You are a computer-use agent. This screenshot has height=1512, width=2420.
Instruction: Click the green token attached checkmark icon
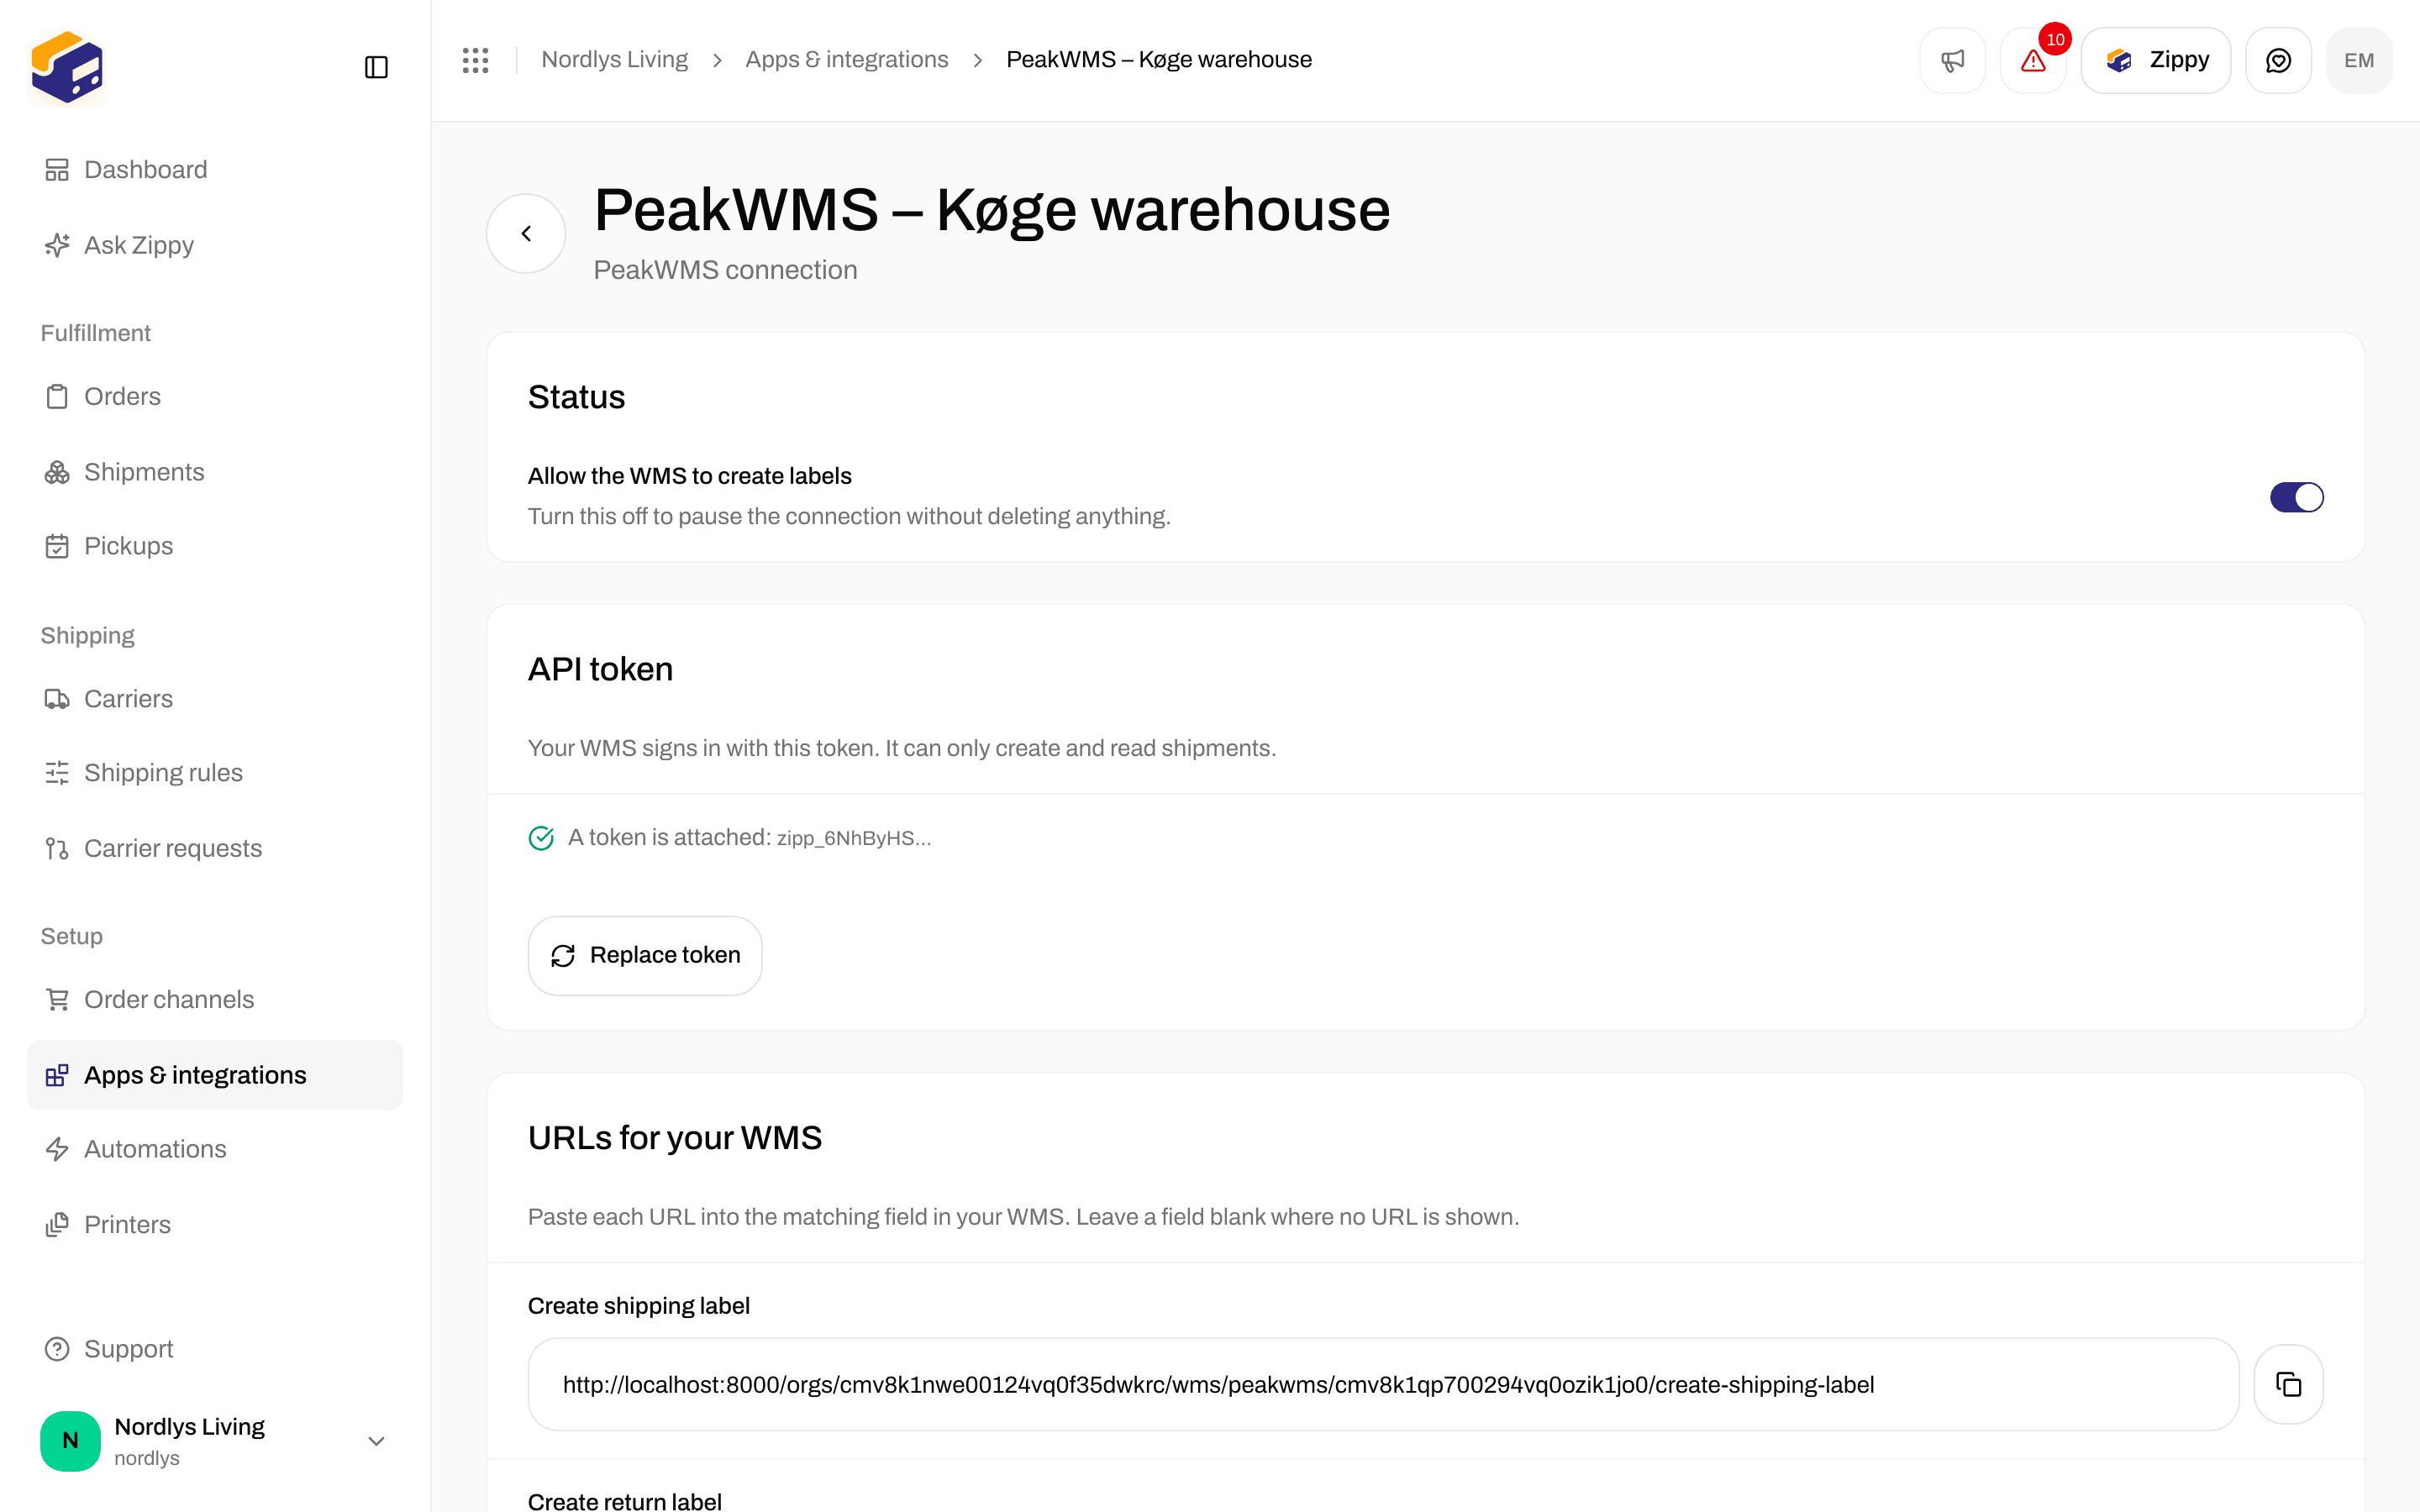(x=541, y=838)
